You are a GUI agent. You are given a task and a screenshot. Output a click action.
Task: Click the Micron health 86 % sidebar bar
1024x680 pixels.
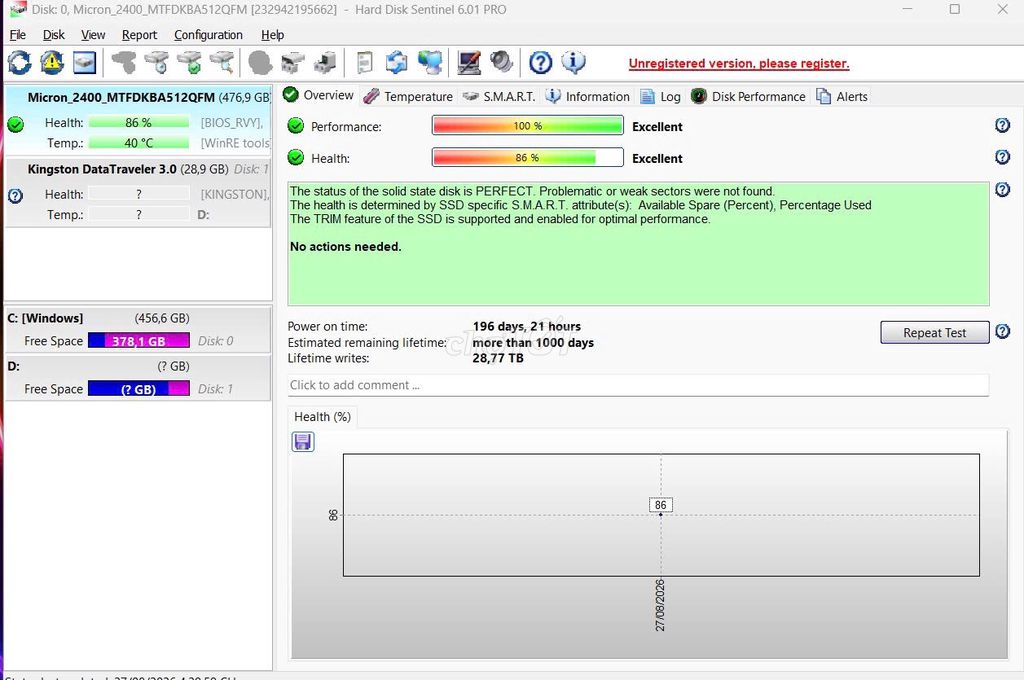click(138, 122)
